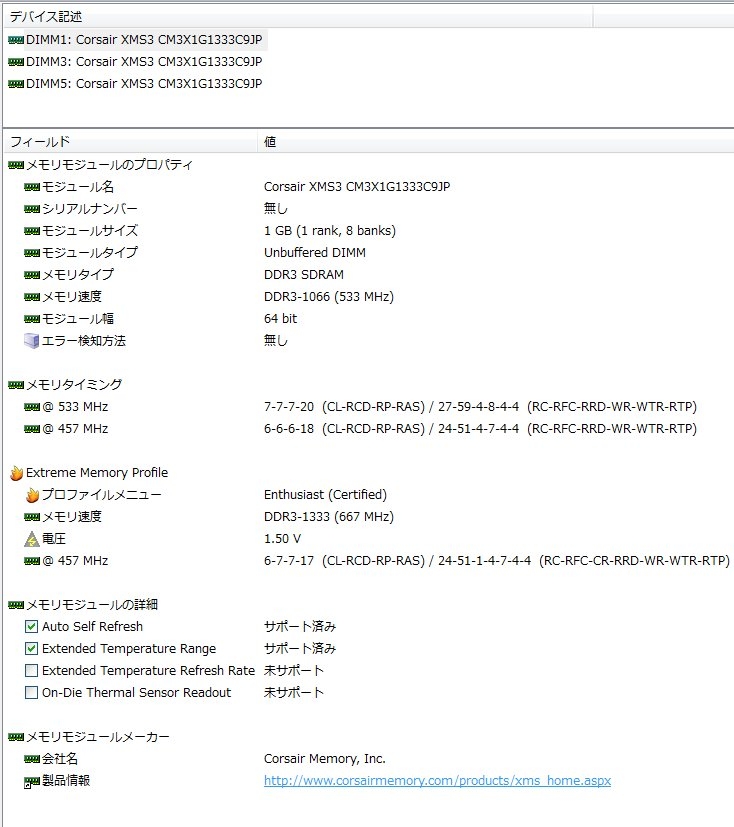Click the shortcut icon beside 製品情報
This screenshot has width=734, height=827.
32,781
